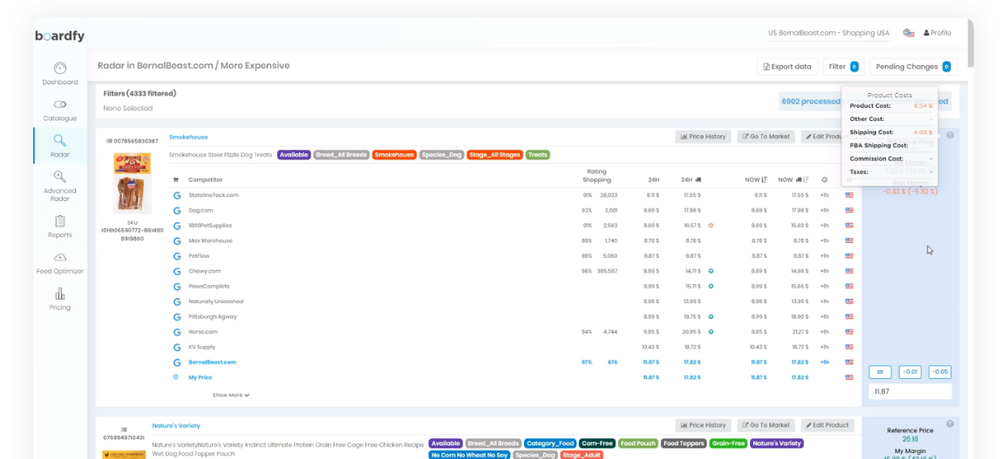The height and width of the screenshot is (459, 1000).
Task: Click the clock icon in the table header
Action: click(825, 180)
